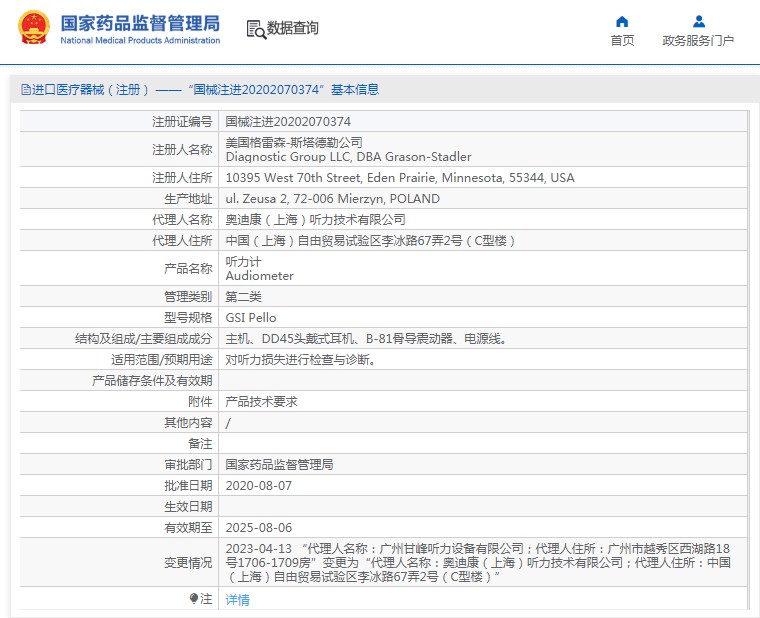Click the 数据查询 magnifier document icon

(x=256, y=29)
